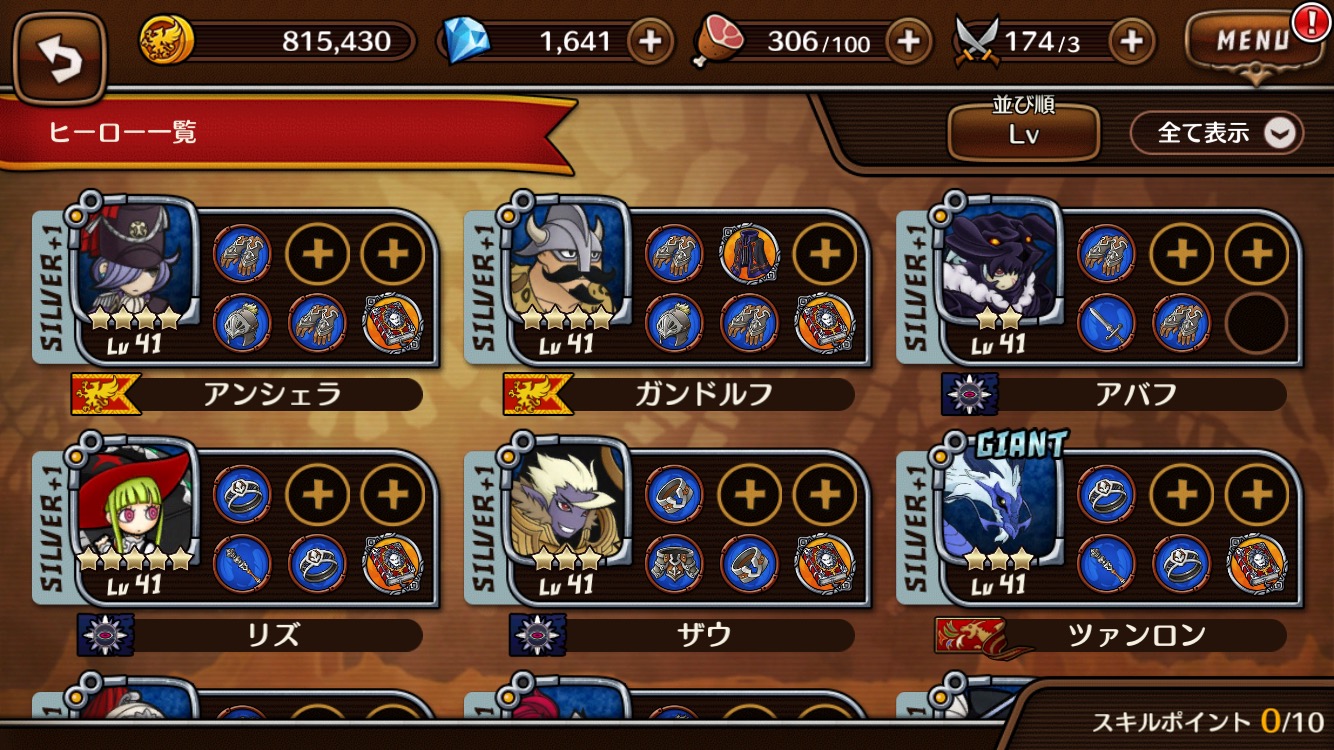Add more meat stamina with the plus

908,41
